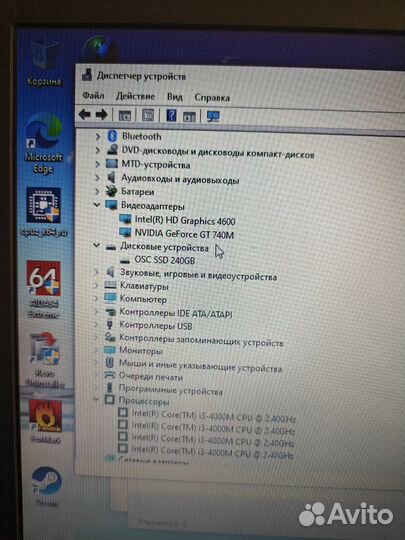Collapse the Видеоадаптеры node
Viewport: 405px width, 540px height.
tap(97, 205)
